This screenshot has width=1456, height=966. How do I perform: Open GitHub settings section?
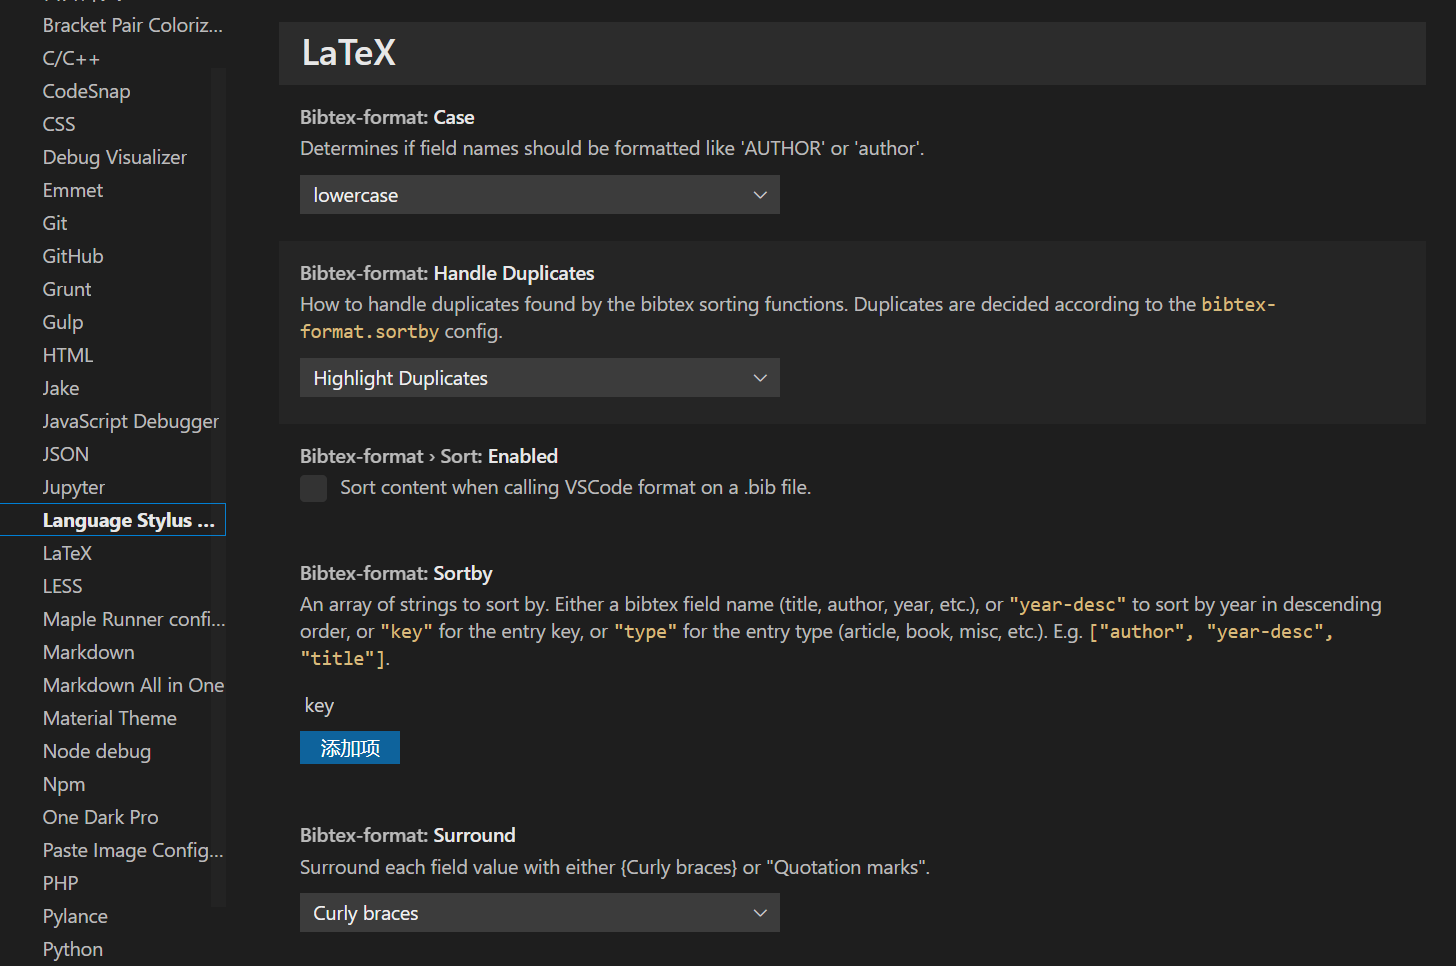[73, 256]
